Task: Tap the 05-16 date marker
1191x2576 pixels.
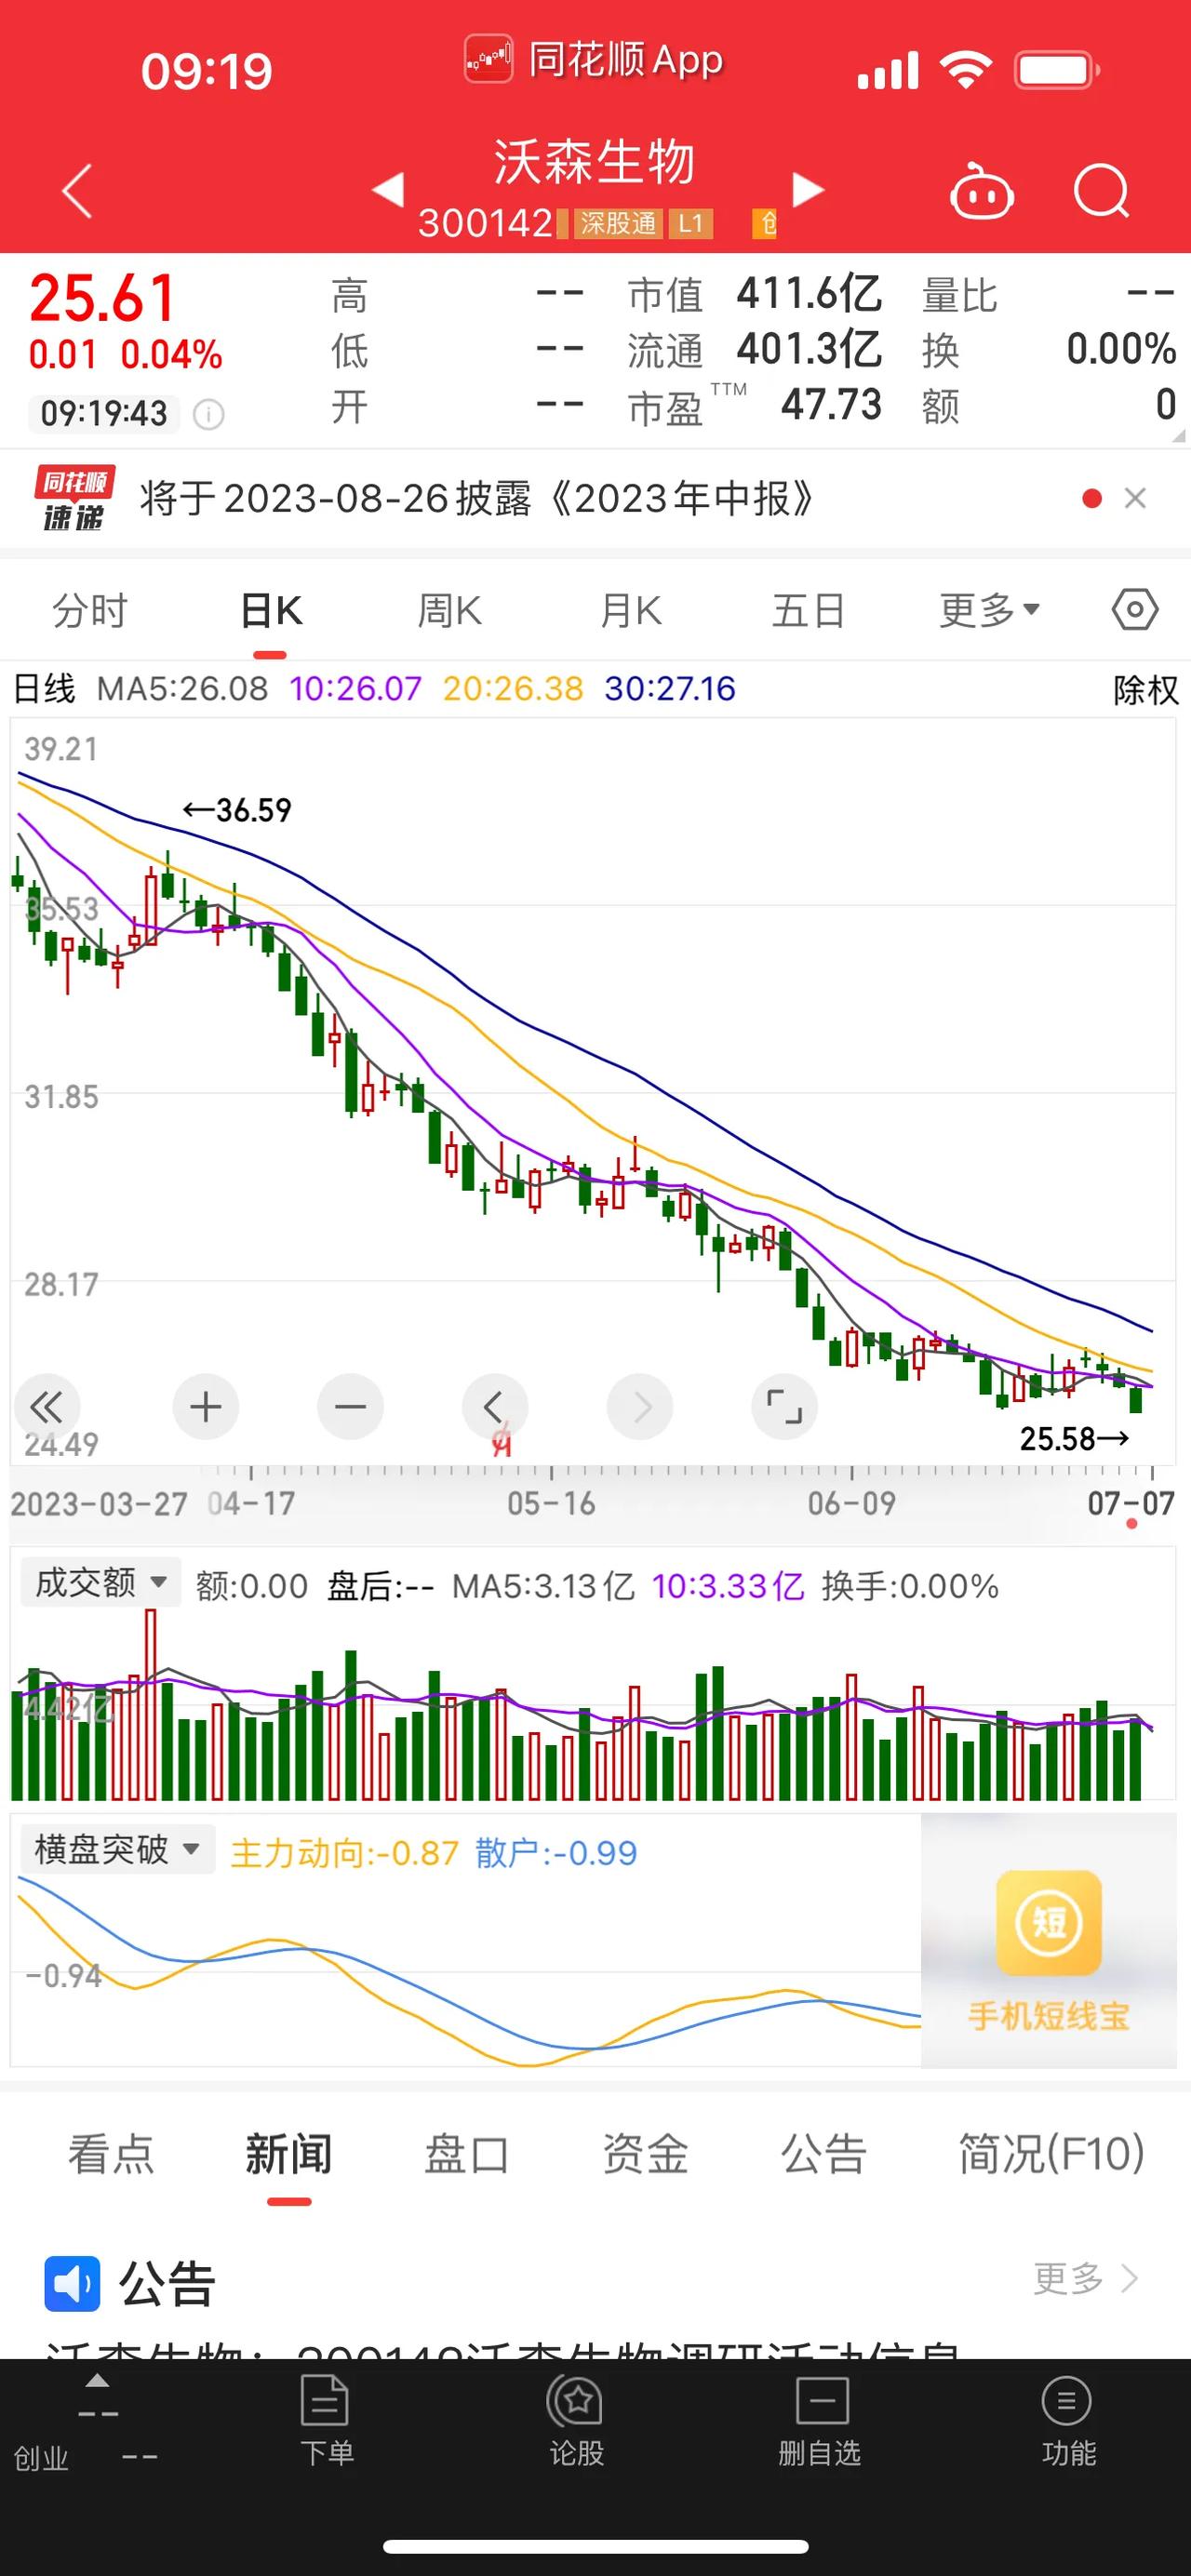Action: pos(551,1503)
